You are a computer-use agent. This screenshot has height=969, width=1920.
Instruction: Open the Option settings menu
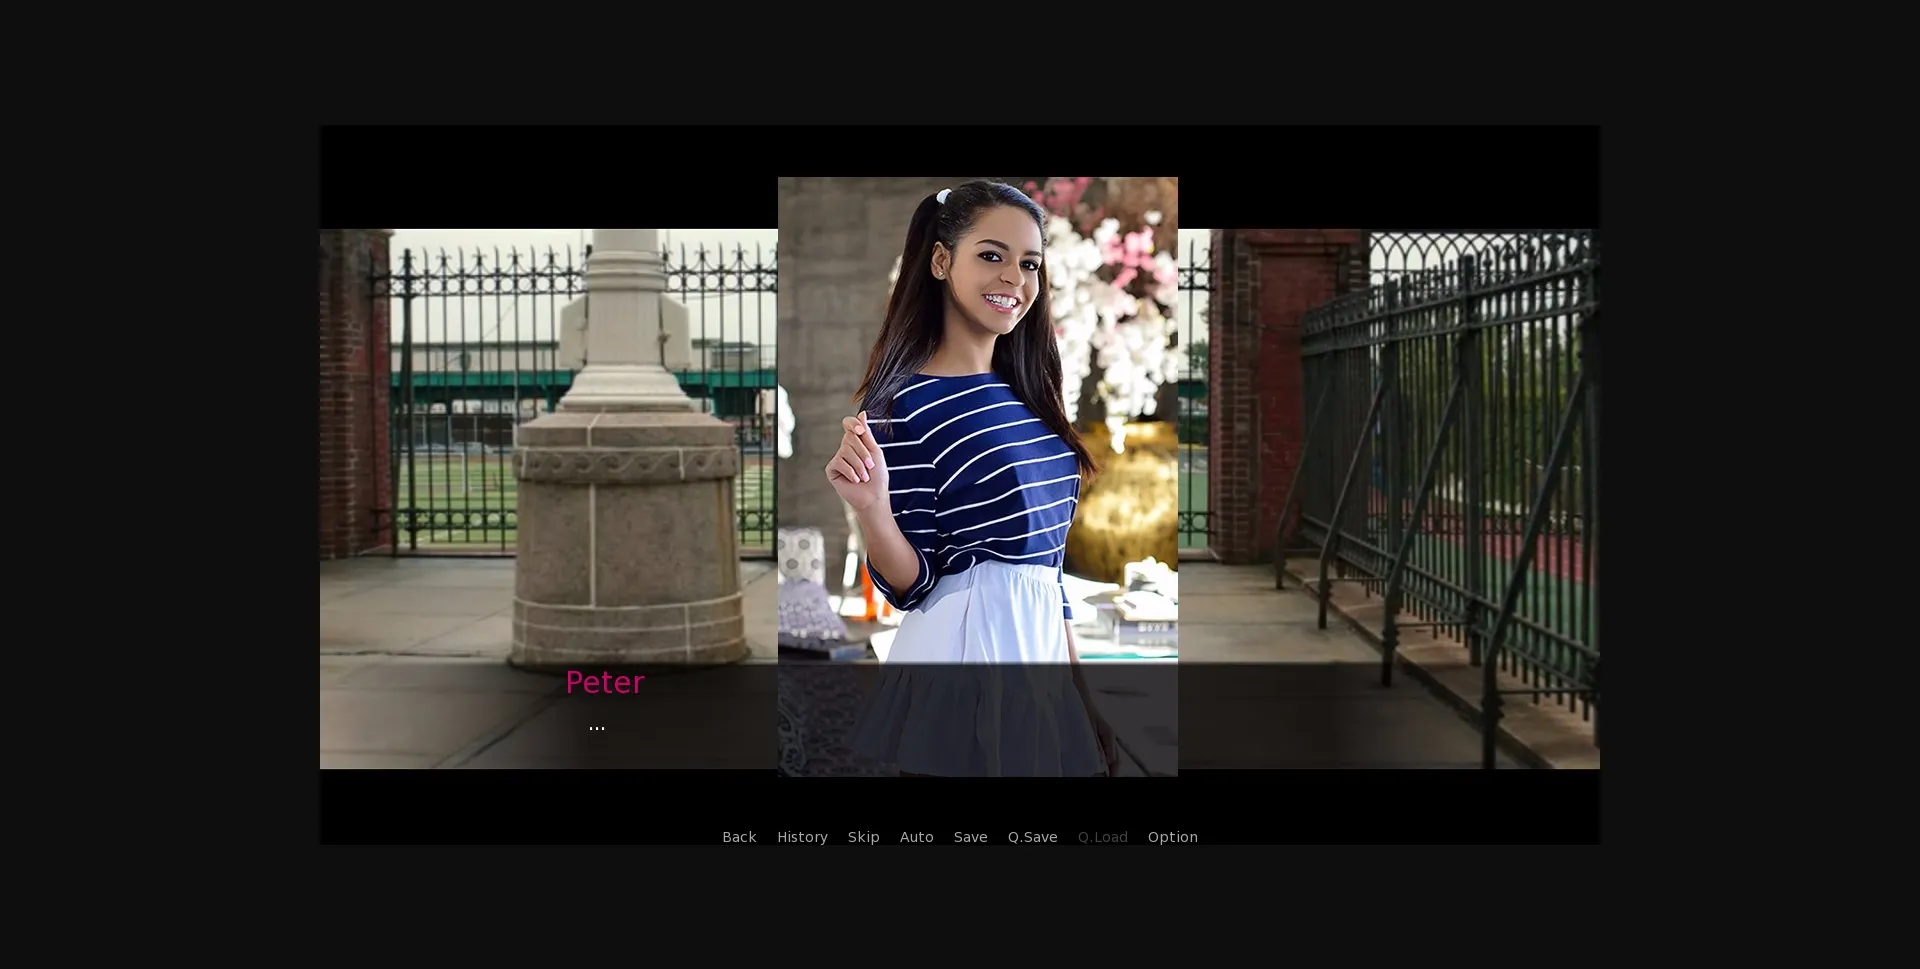click(1172, 837)
